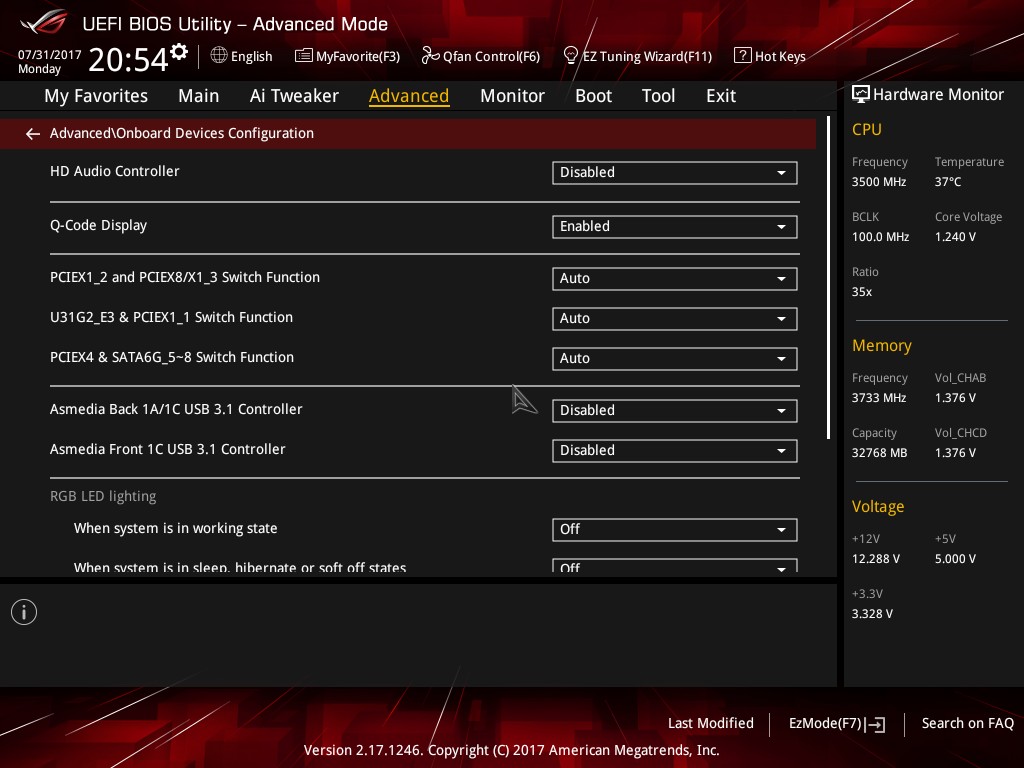The height and width of the screenshot is (768, 1024).
Task: Click the back arrow beside Advanced path
Action: [33, 134]
